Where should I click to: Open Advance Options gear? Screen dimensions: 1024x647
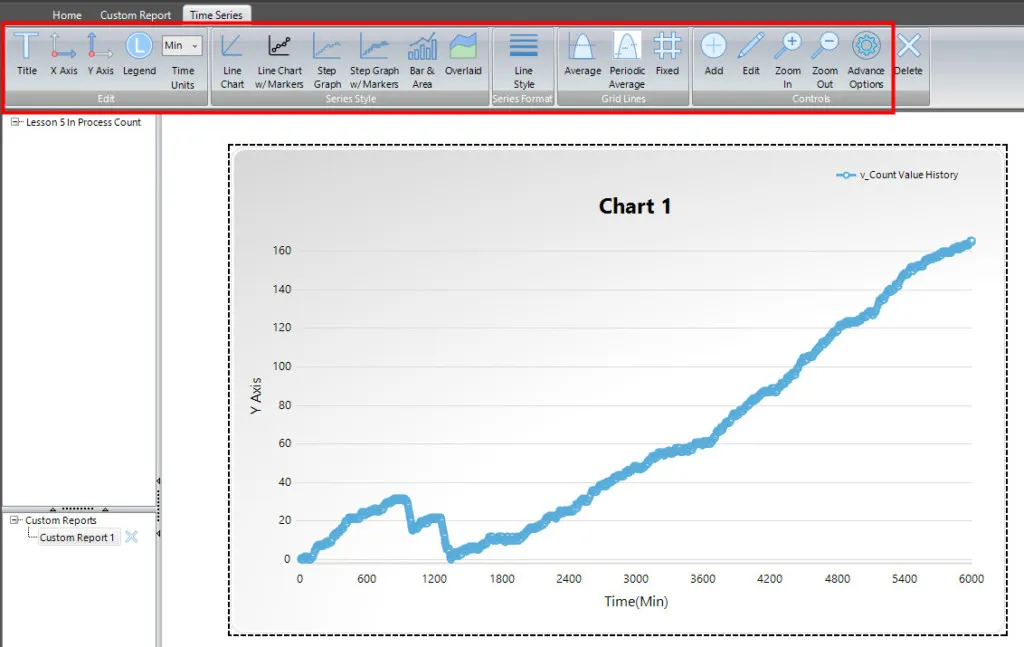(x=866, y=61)
